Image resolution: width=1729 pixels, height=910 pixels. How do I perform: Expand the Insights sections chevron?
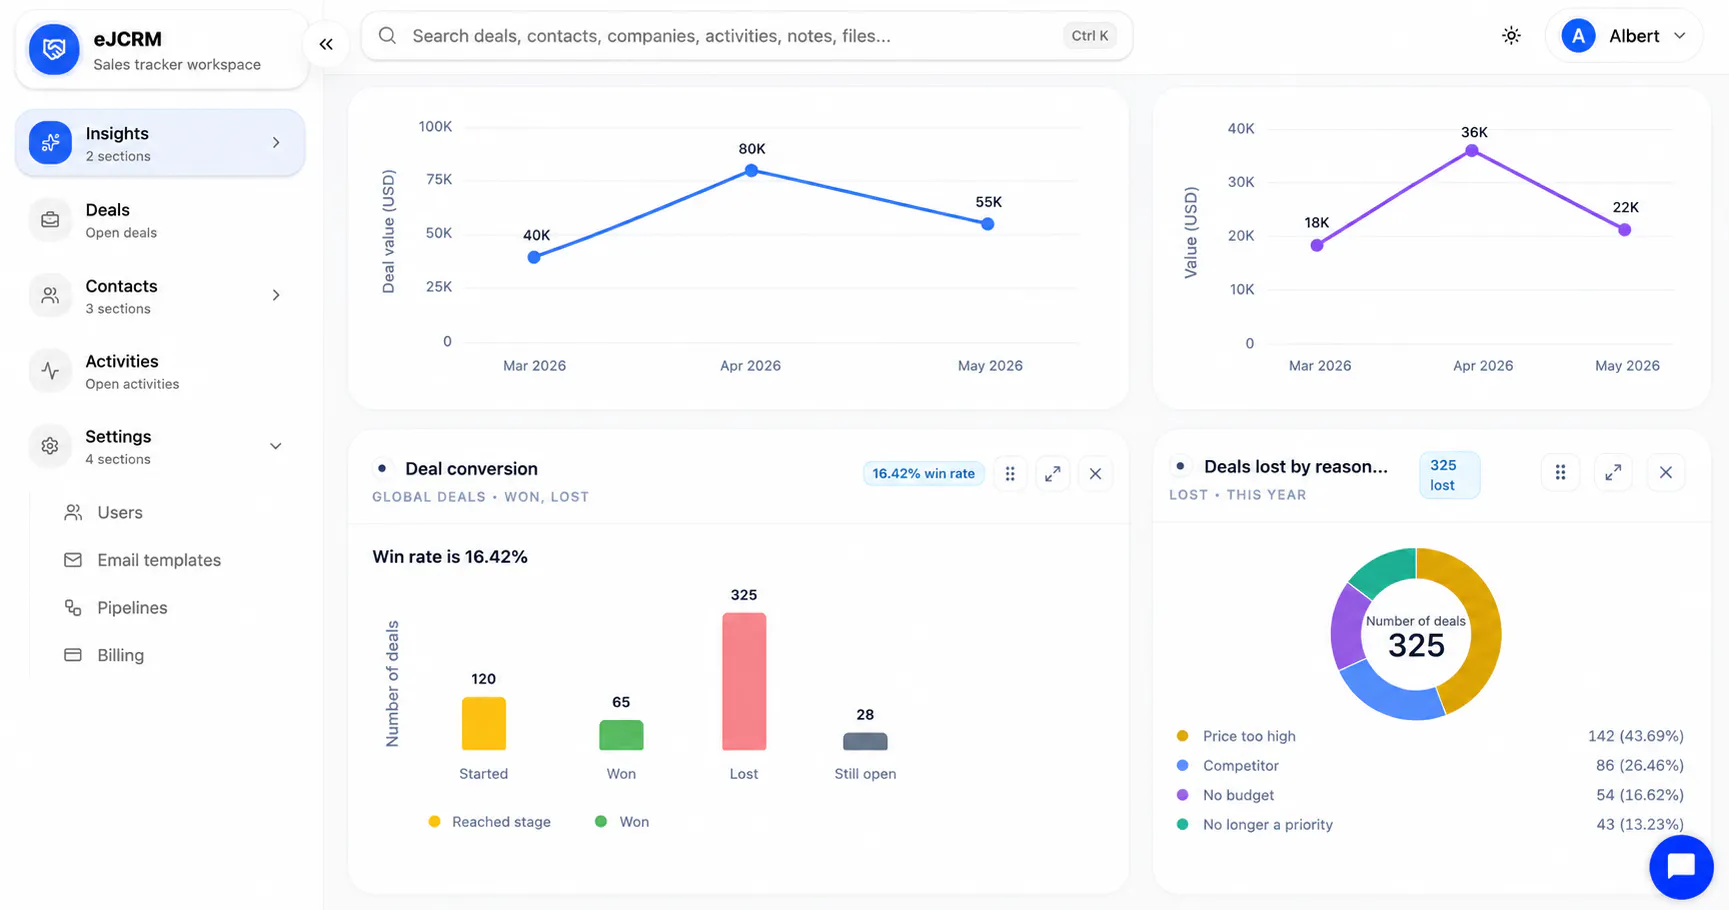[276, 143]
